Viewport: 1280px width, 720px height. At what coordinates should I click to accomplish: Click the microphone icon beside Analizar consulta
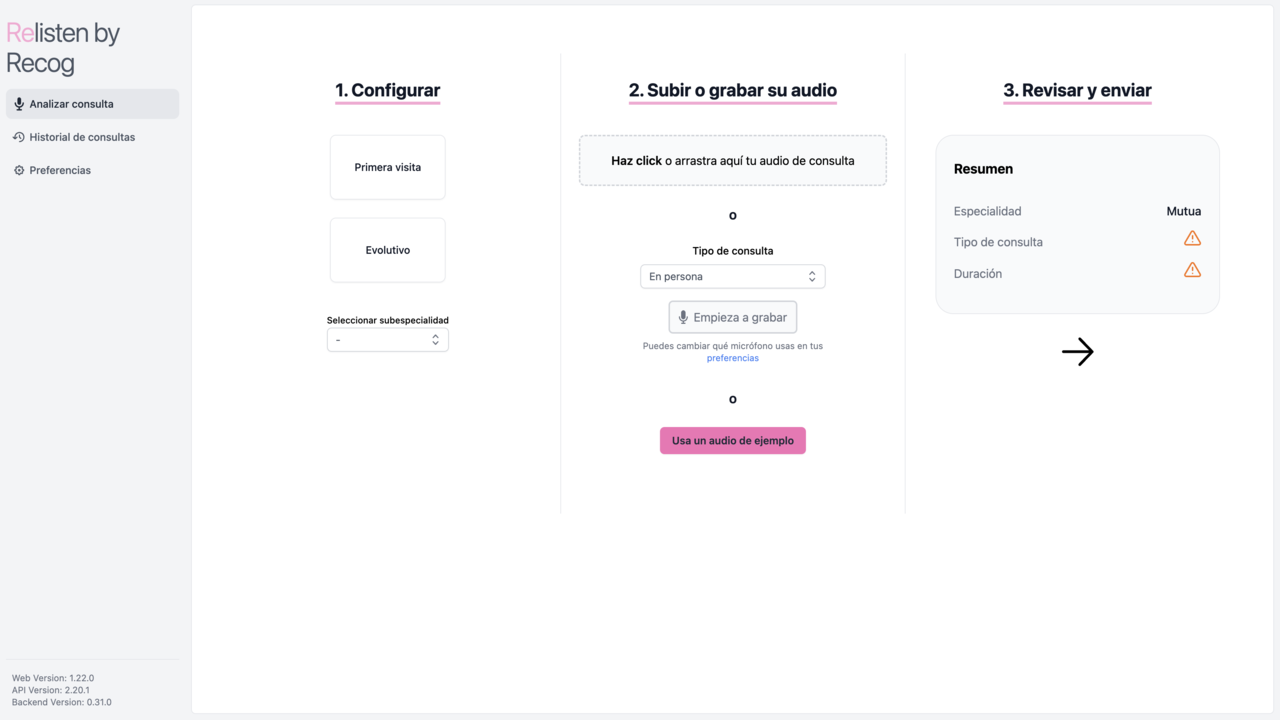[19, 104]
